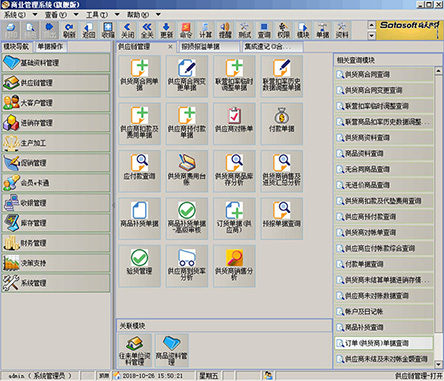Open the 供应商到货率分析 cart module
The image size is (444, 381).
(187, 266)
